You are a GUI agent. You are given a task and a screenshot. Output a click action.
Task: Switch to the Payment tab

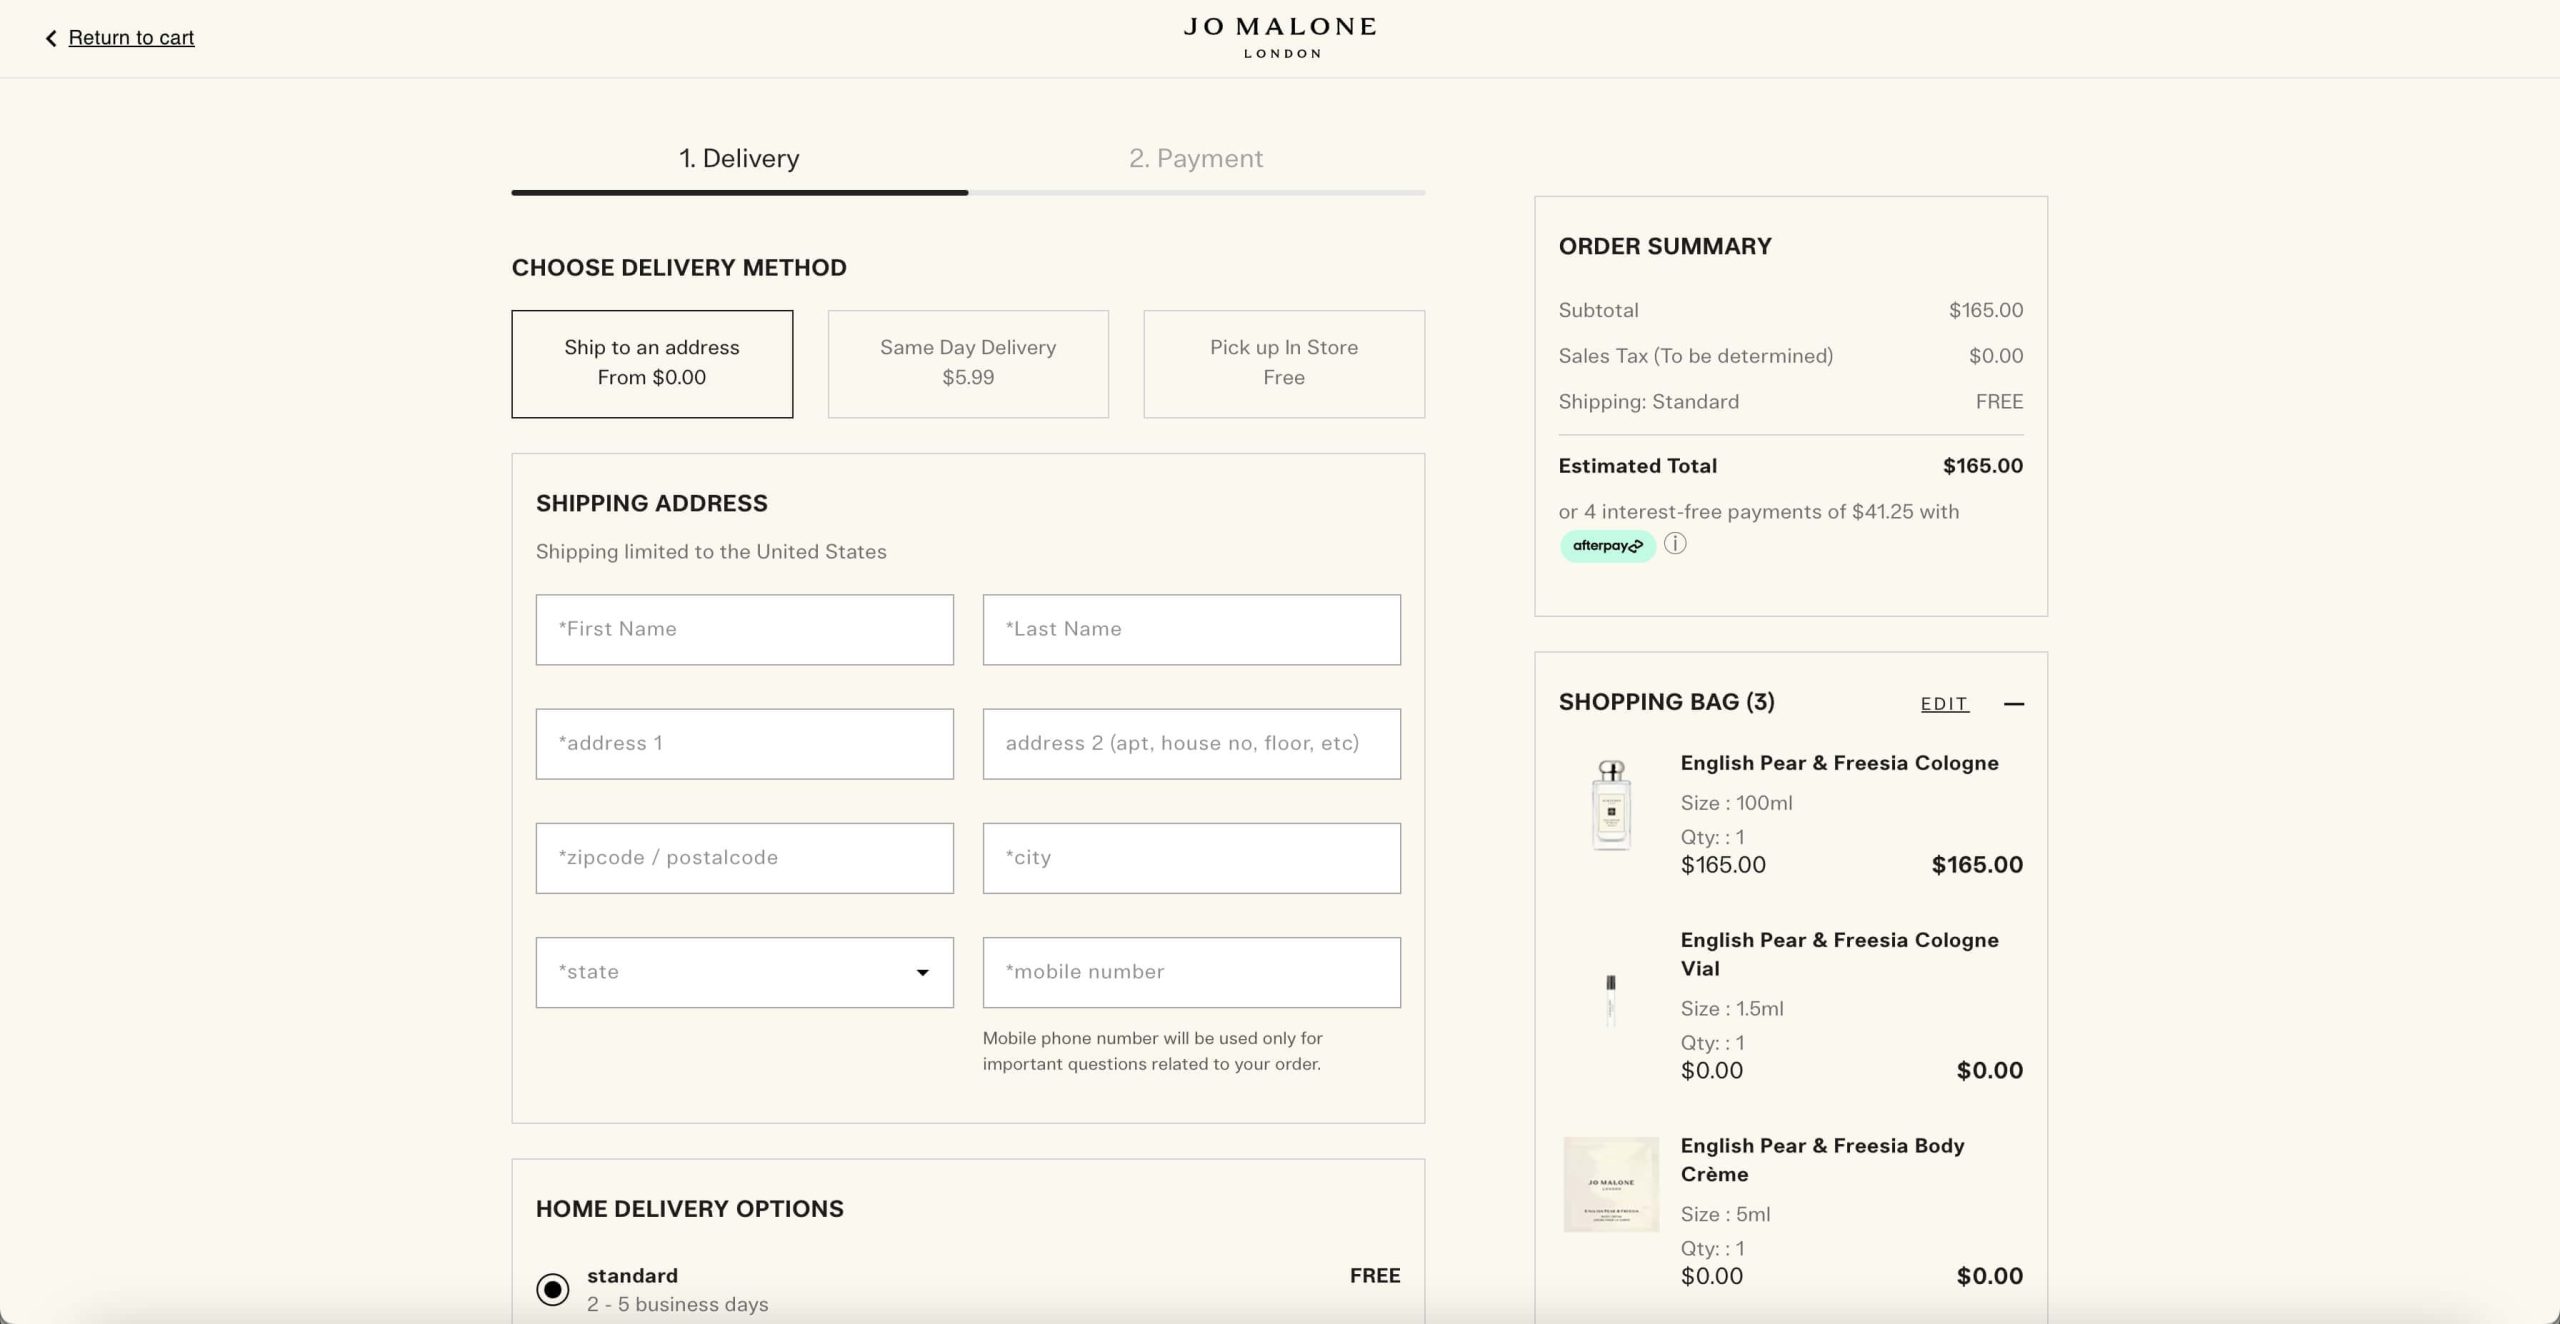click(1196, 157)
